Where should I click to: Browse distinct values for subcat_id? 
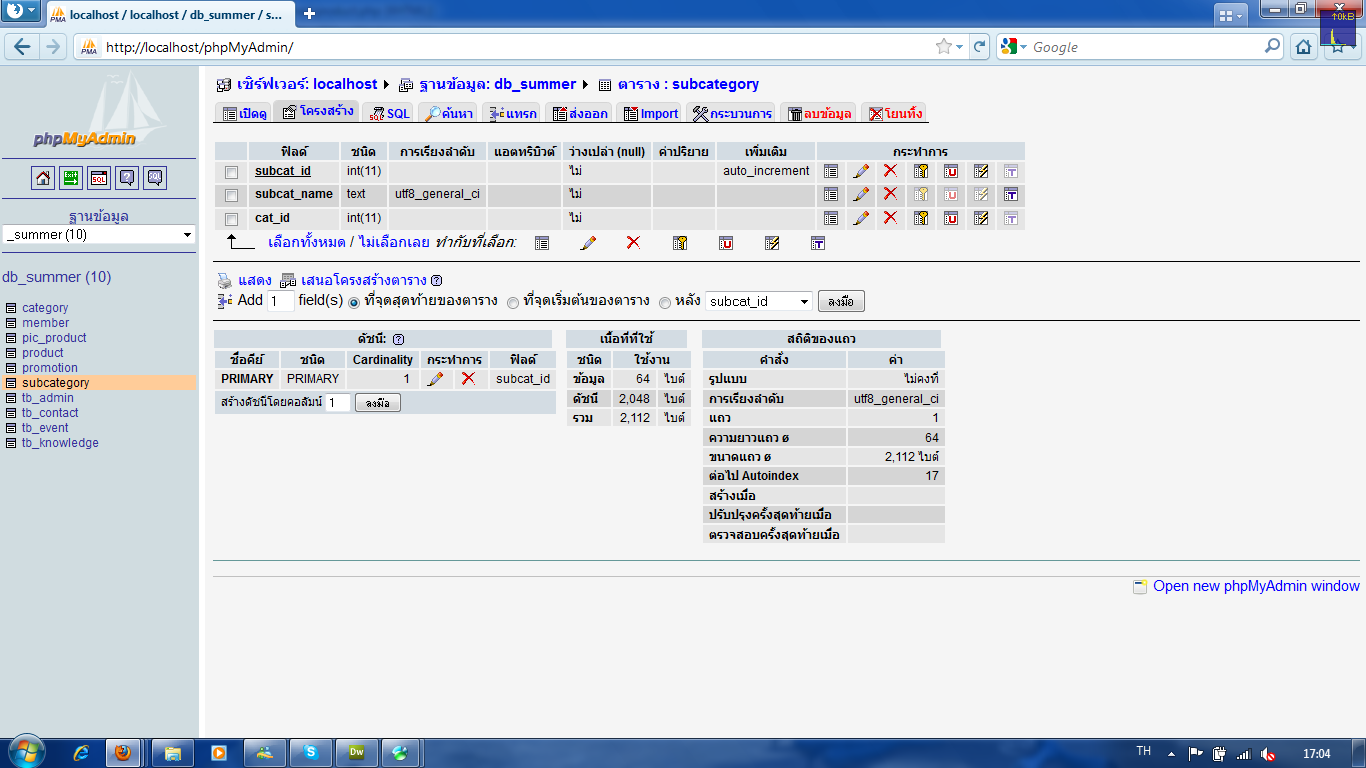click(x=831, y=171)
